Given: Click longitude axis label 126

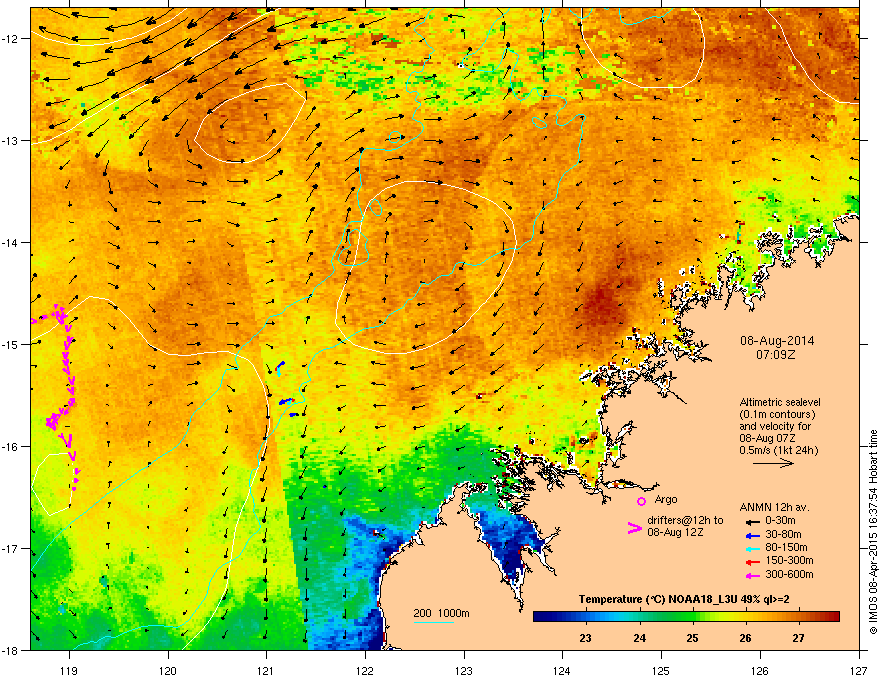Looking at the screenshot, I should coord(760,670).
